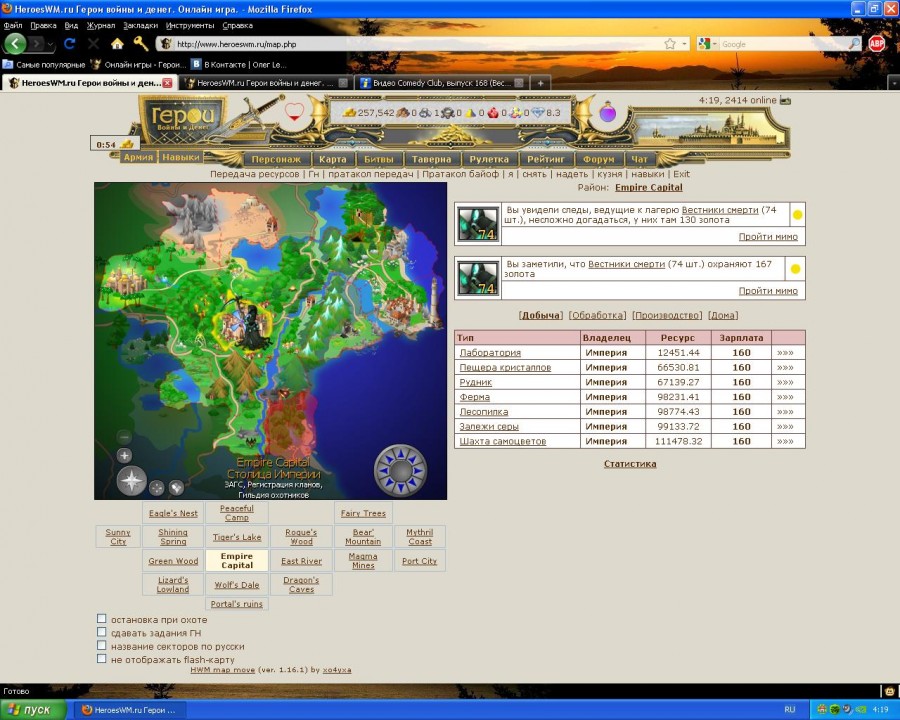Travel to the Tiger's Lake sector
The image size is (900, 720).
click(237, 537)
